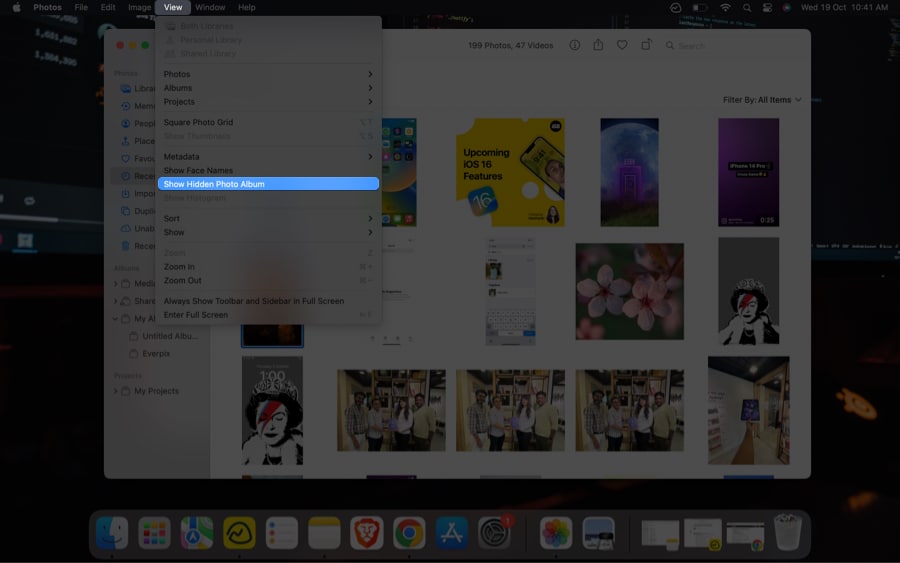Open the Metadata submenu

point(268,157)
